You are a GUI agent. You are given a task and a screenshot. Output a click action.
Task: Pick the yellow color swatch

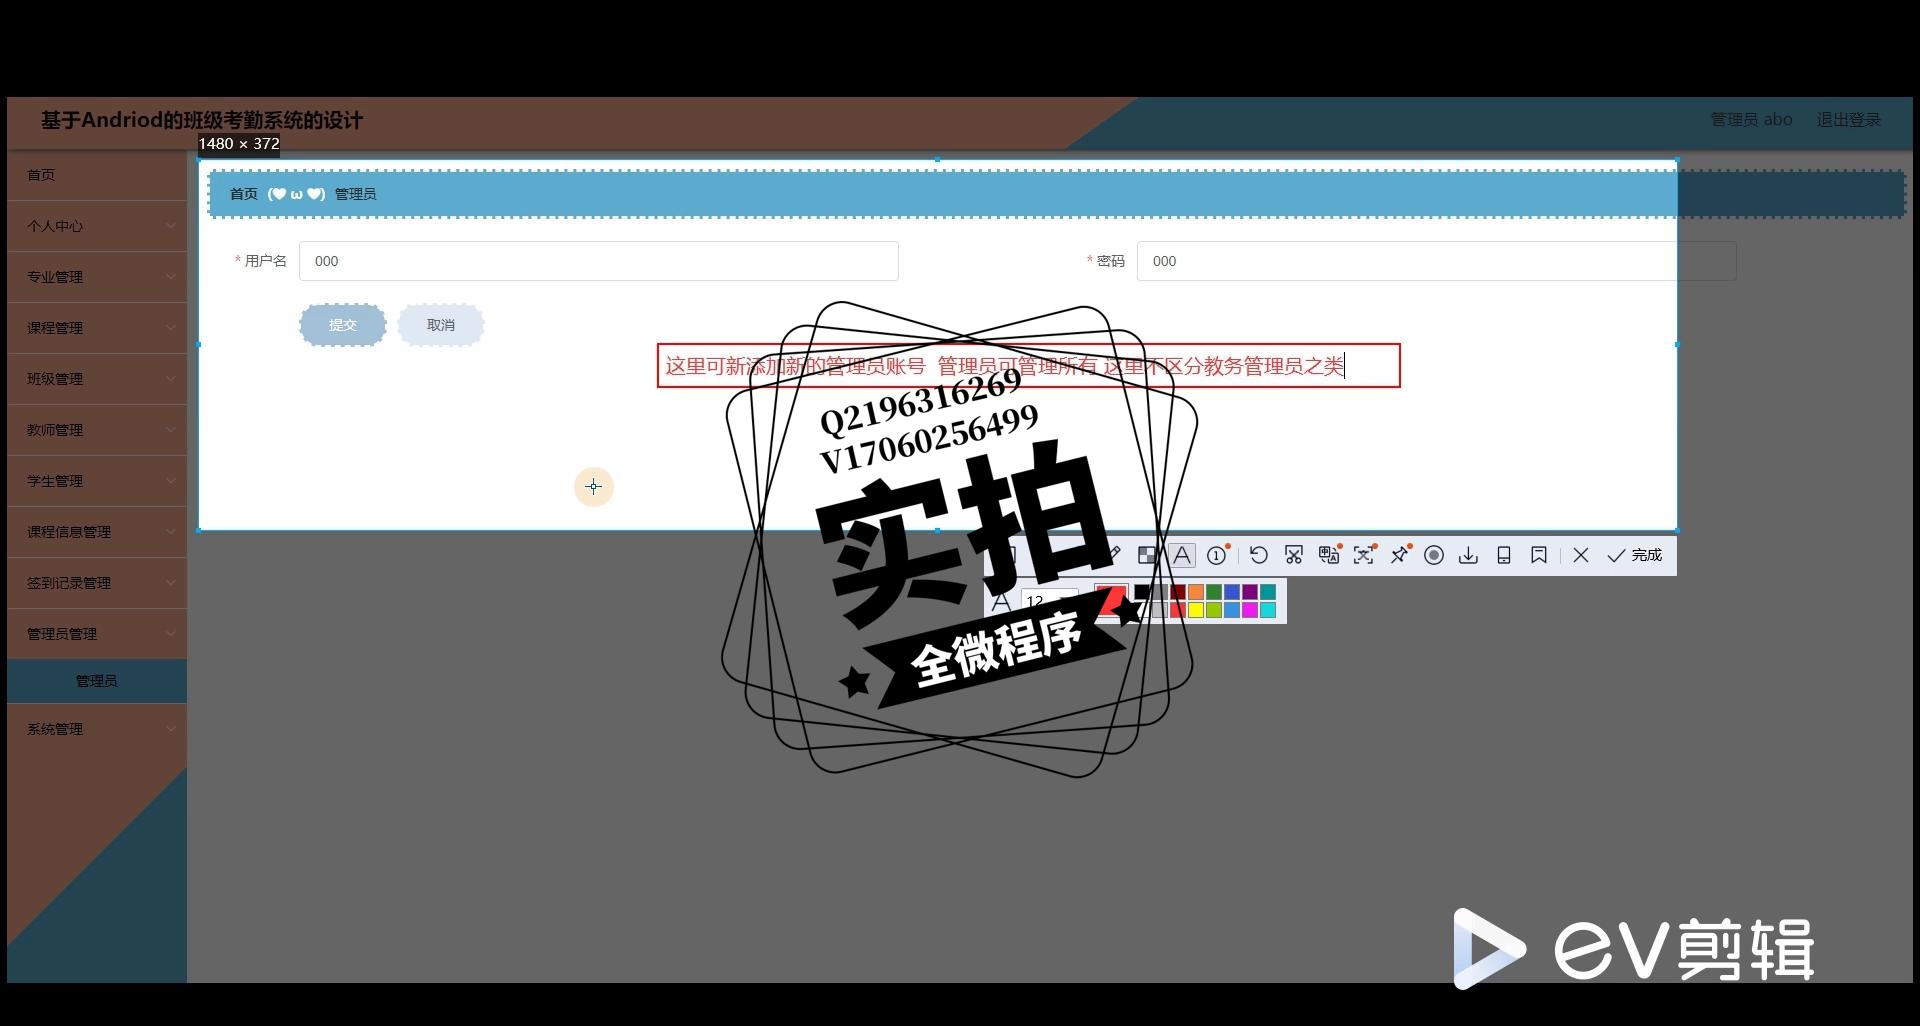[x=1196, y=610]
